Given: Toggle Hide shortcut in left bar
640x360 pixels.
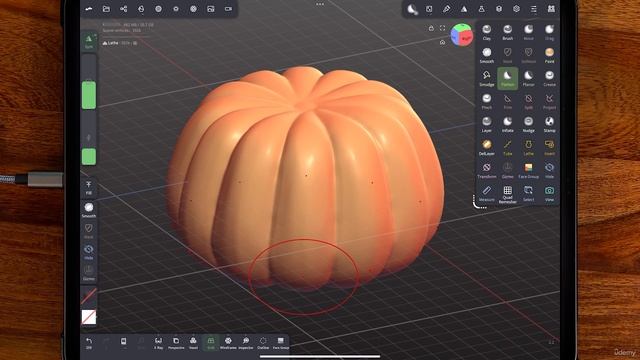Looking at the screenshot, I should tap(89, 252).
